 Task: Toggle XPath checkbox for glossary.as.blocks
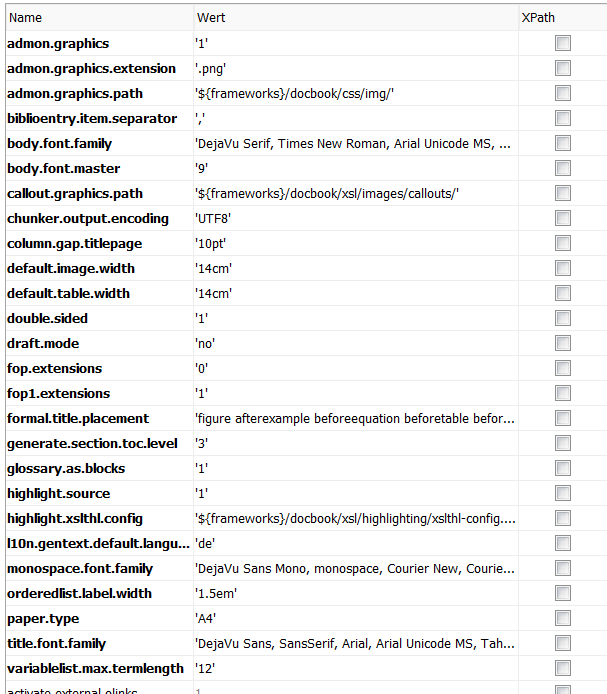[x=563, y=468]
